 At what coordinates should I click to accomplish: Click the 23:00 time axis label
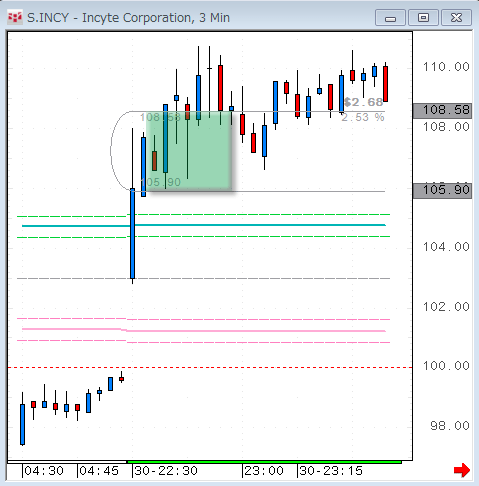pyautogui.click(x=264, y=471)
